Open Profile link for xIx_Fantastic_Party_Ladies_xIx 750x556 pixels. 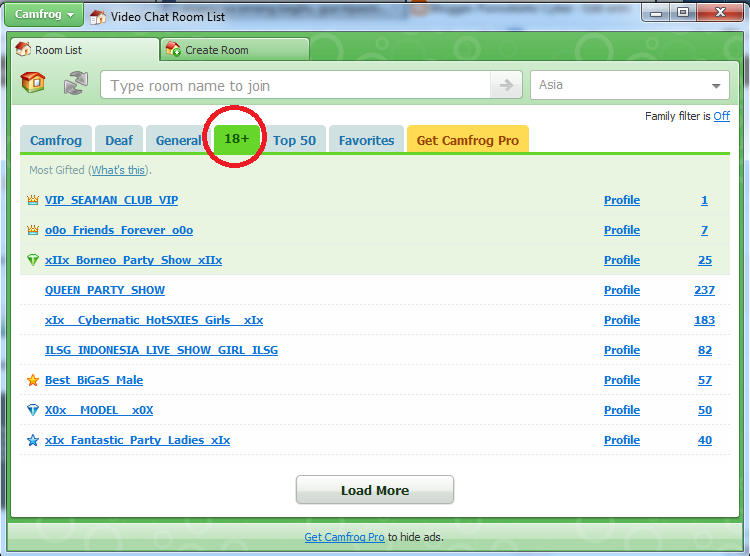pyautogui.click(x=622, y=440)
